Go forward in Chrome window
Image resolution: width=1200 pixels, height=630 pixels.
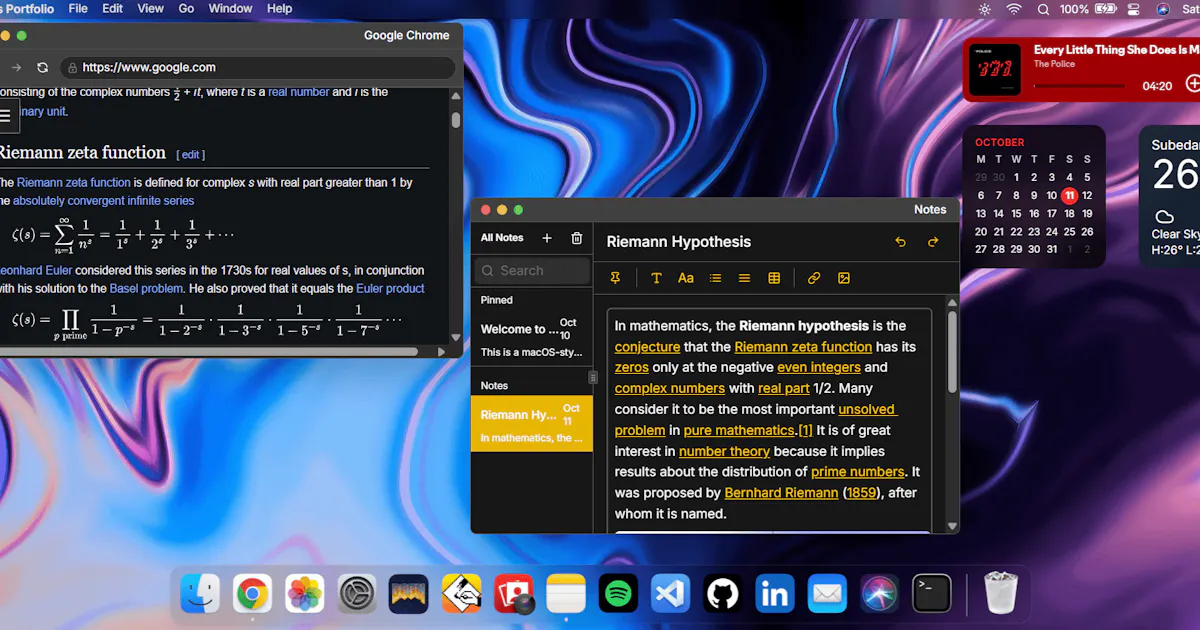[16, 67]
